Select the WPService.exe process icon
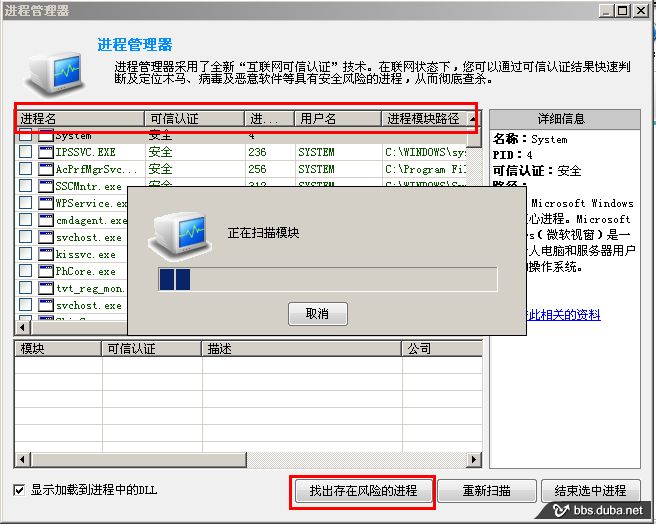The height and width of the screenshot is (524, 656). (x=46, y=203)
